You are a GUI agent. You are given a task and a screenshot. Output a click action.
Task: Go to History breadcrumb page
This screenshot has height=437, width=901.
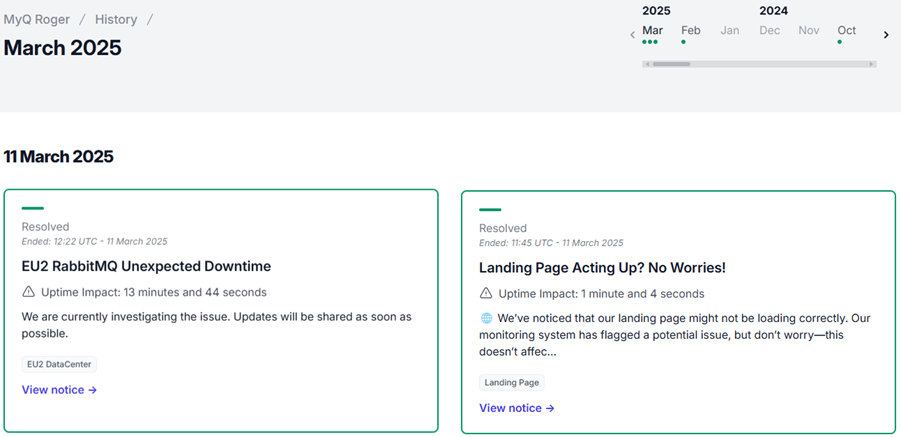click(116, 19)
